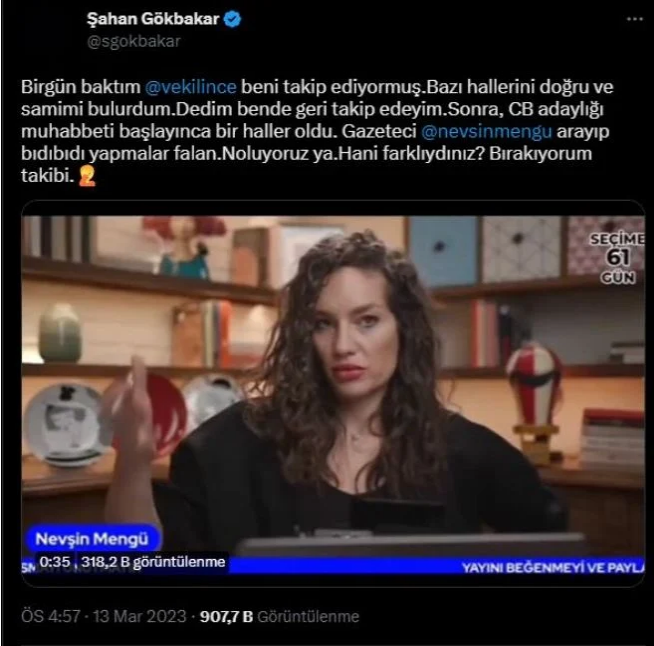The height and width of the screenshot is (646, 654).
Task: Open the @sgokbakar handle
Action: [133, 41]
